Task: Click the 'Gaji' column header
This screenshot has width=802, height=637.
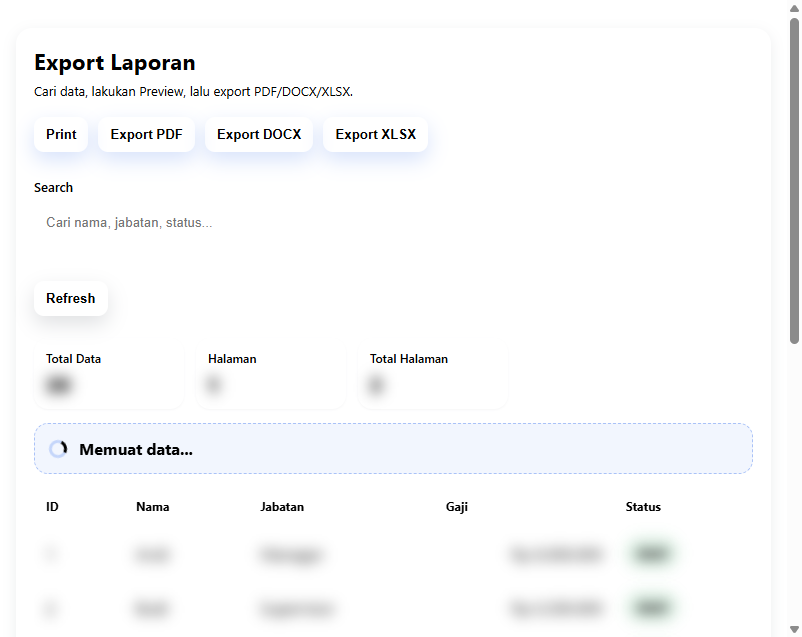Action: click(x=457, y=507)
